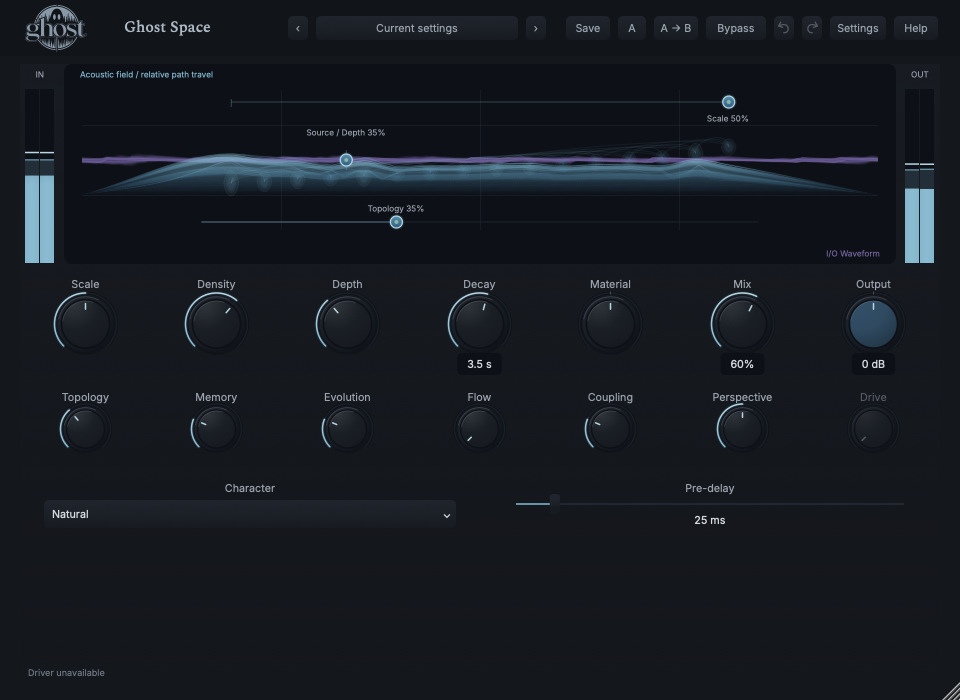This screenshot has width=960, height=700.
Task: Click the Topology knob
Action: click(x=85, y=429)
